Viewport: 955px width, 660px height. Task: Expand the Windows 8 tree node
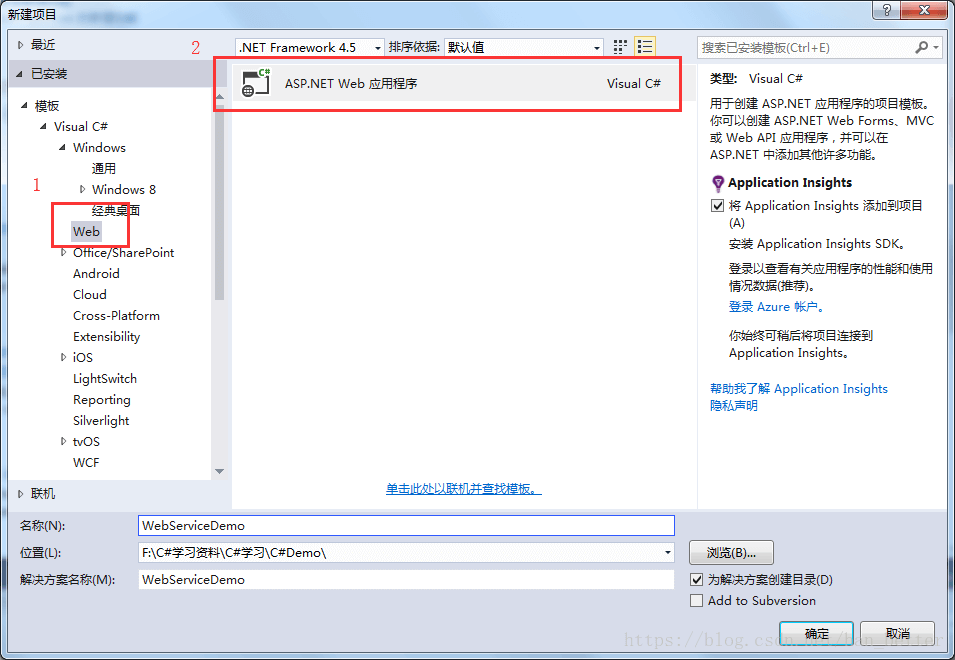coord(82,189)
